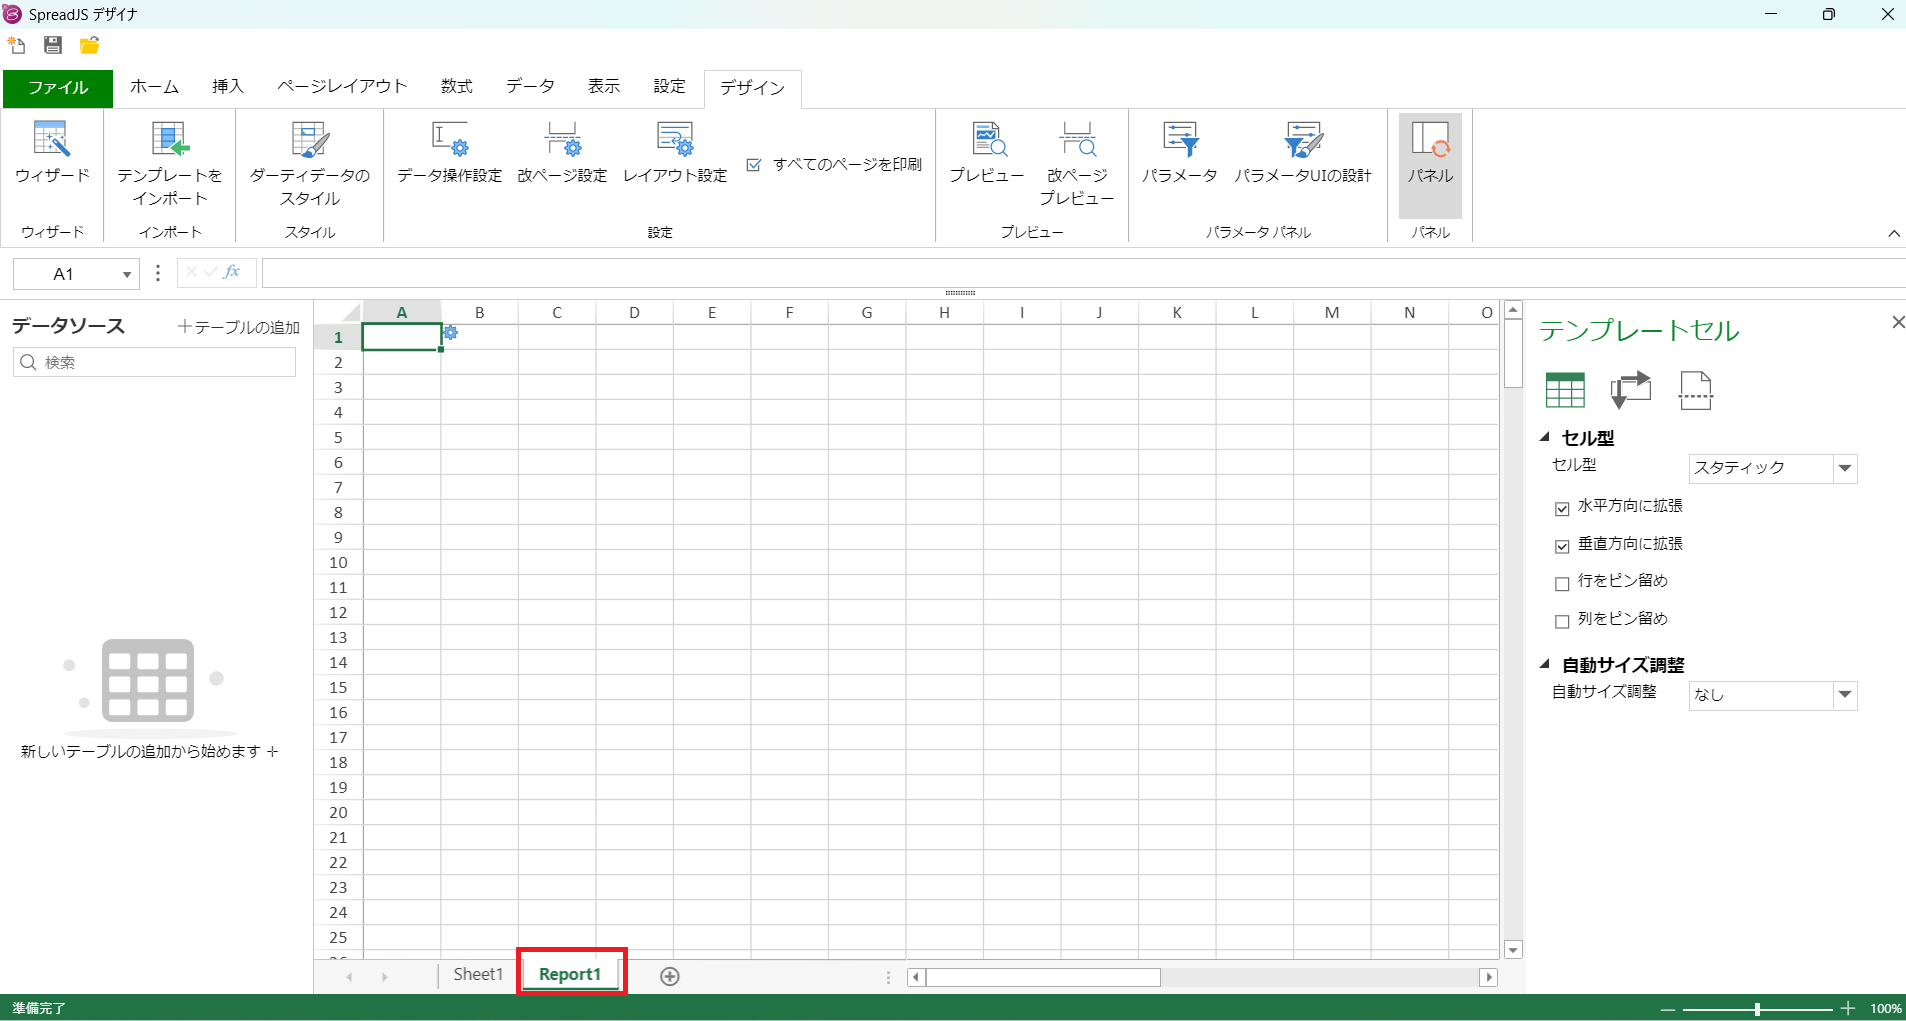Switch to the 設定 tab
The height and width of the screenshot is (1021, 1906).
pyautogui.click(x=670, y=87)
